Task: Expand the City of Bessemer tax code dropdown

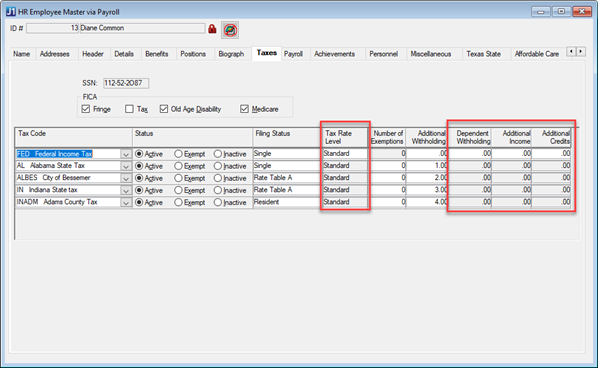Action: coord(126,178)
